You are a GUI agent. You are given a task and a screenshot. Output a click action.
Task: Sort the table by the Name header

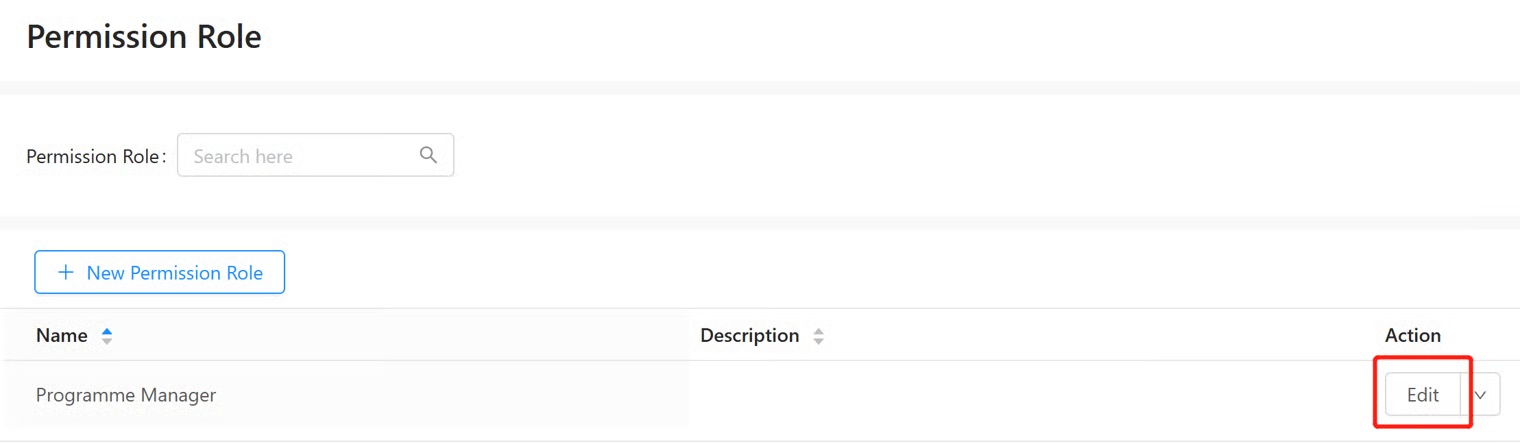point(62,336)
